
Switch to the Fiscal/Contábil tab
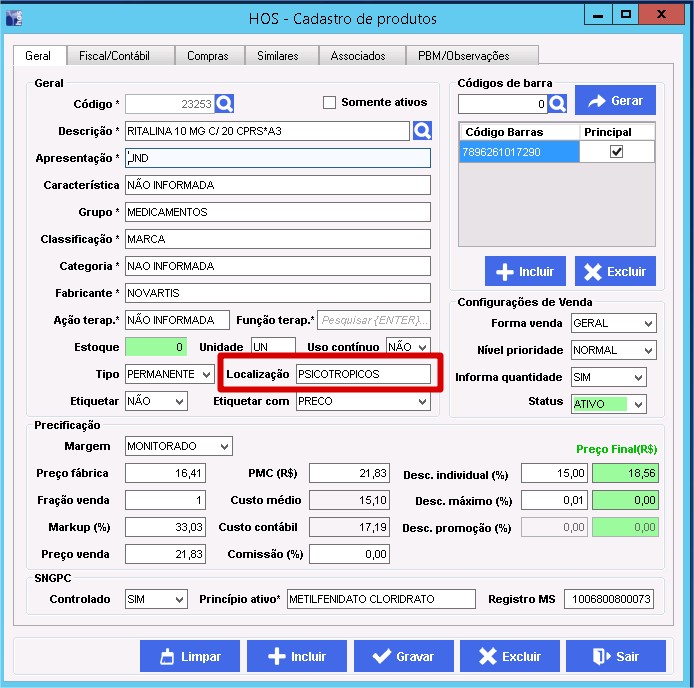(120, 56)
